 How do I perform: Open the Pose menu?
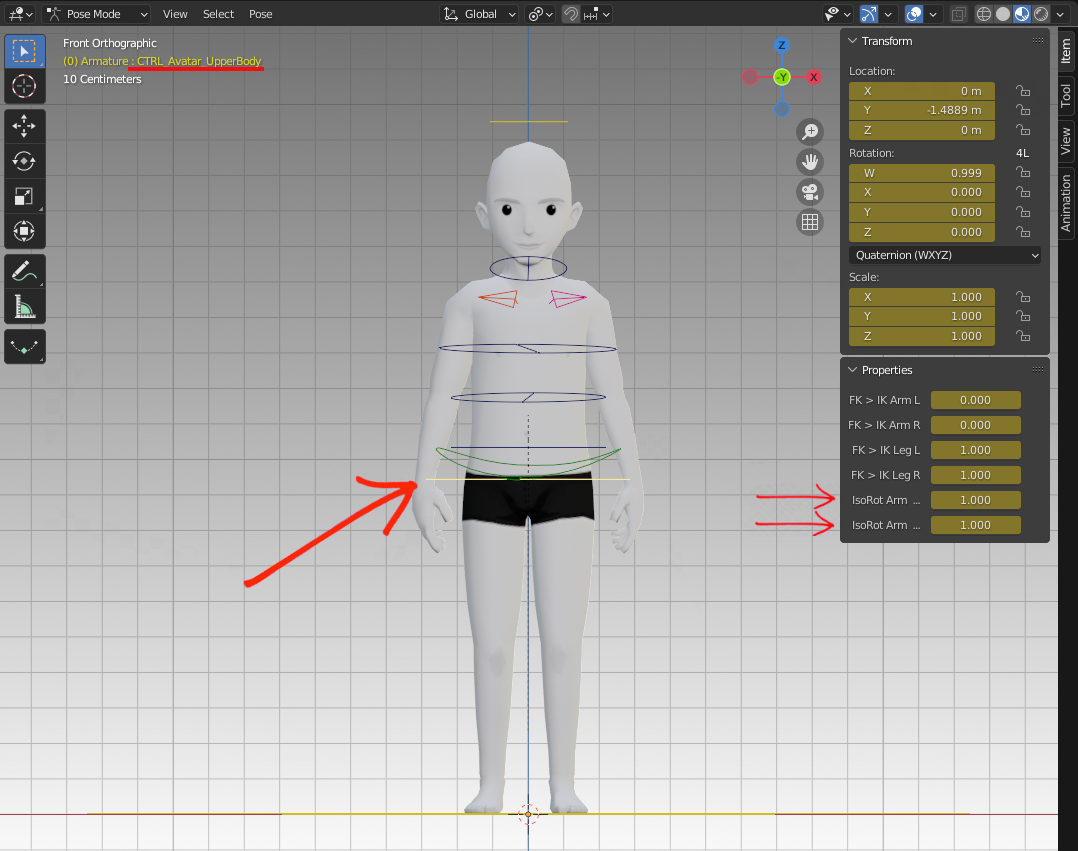(x=260, y=14)
